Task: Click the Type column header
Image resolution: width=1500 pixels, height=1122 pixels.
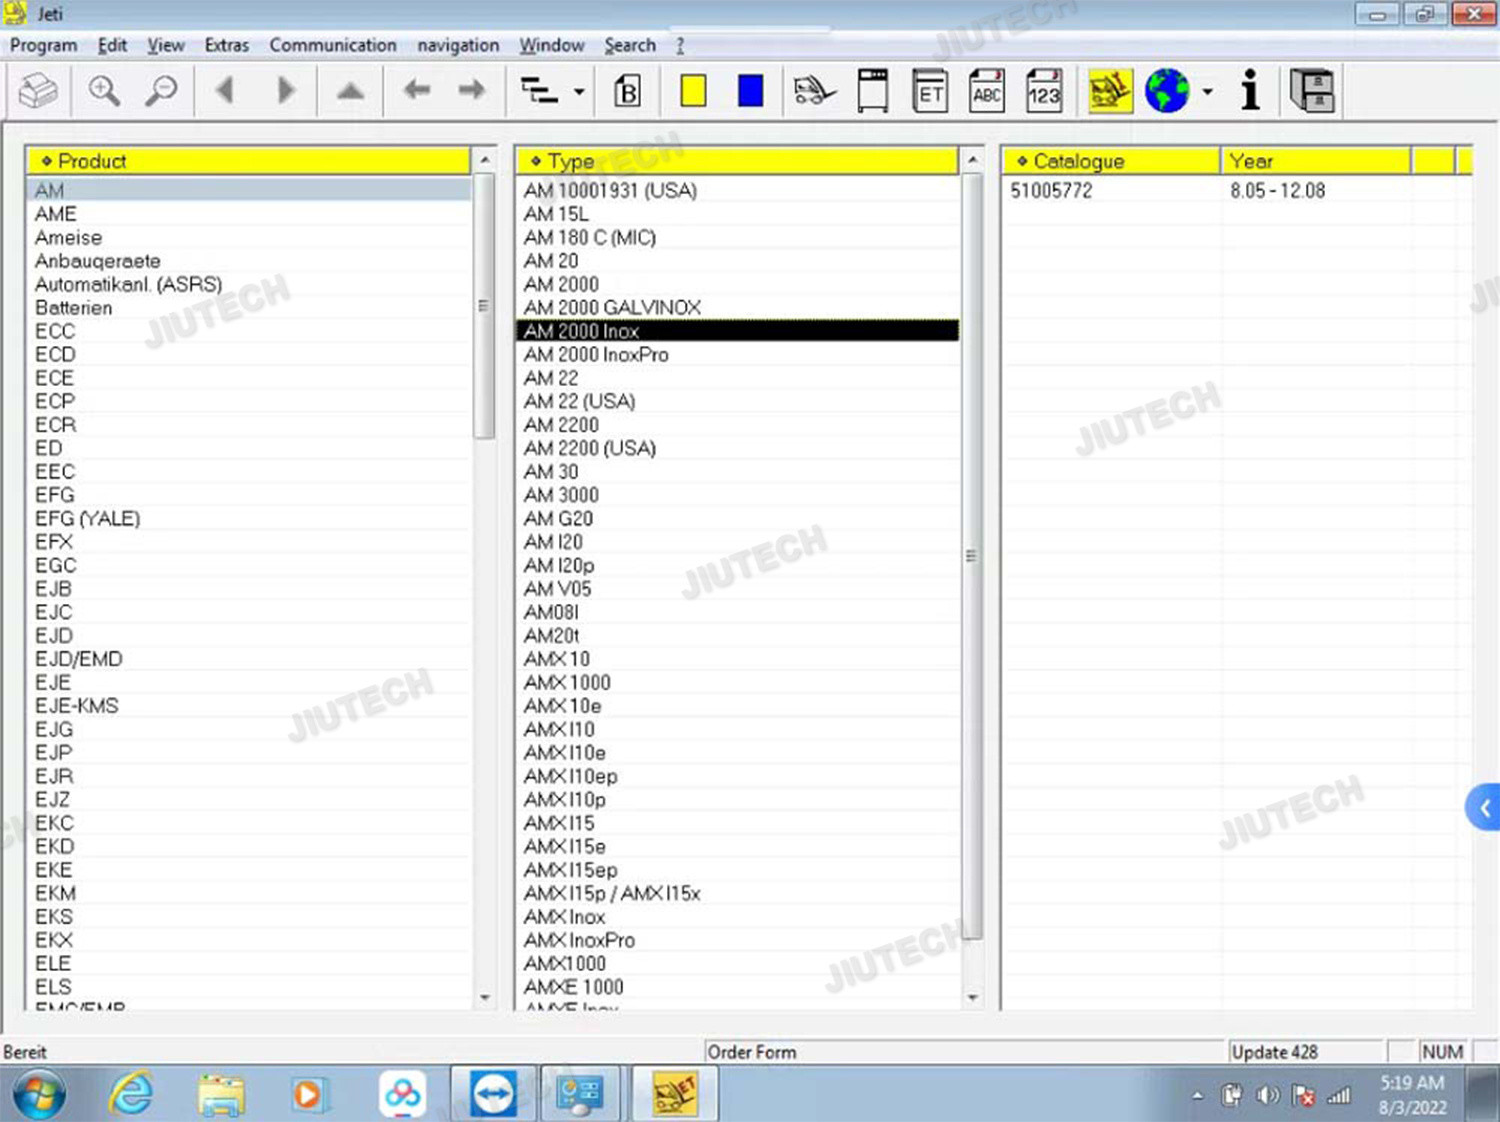Action: [x=738, y=161]
